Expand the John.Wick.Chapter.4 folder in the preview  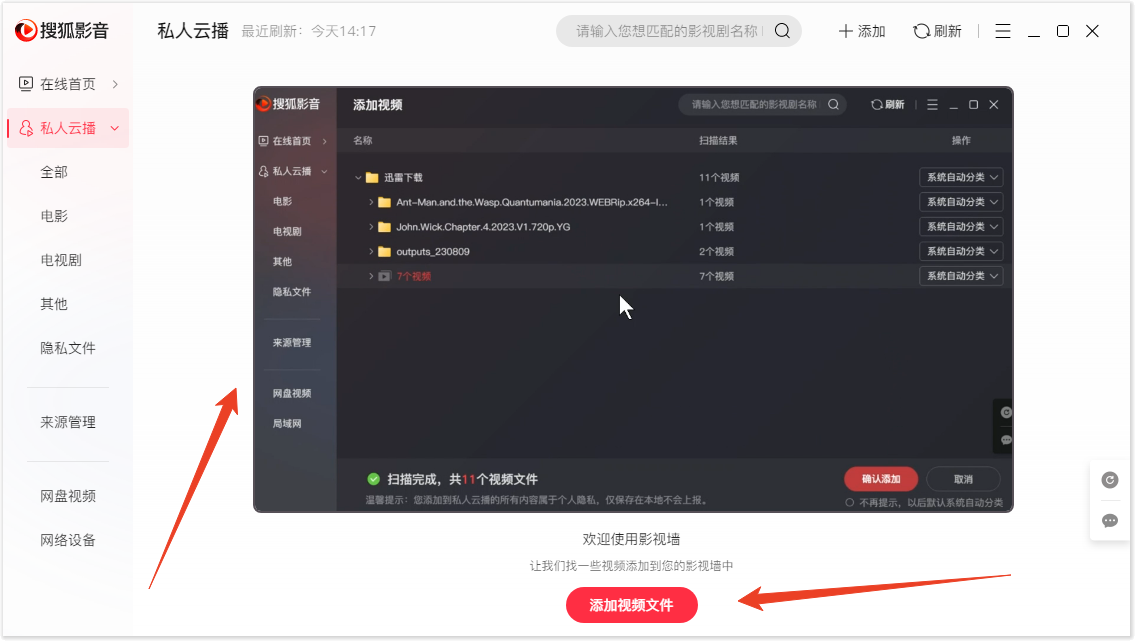(371, 226)
